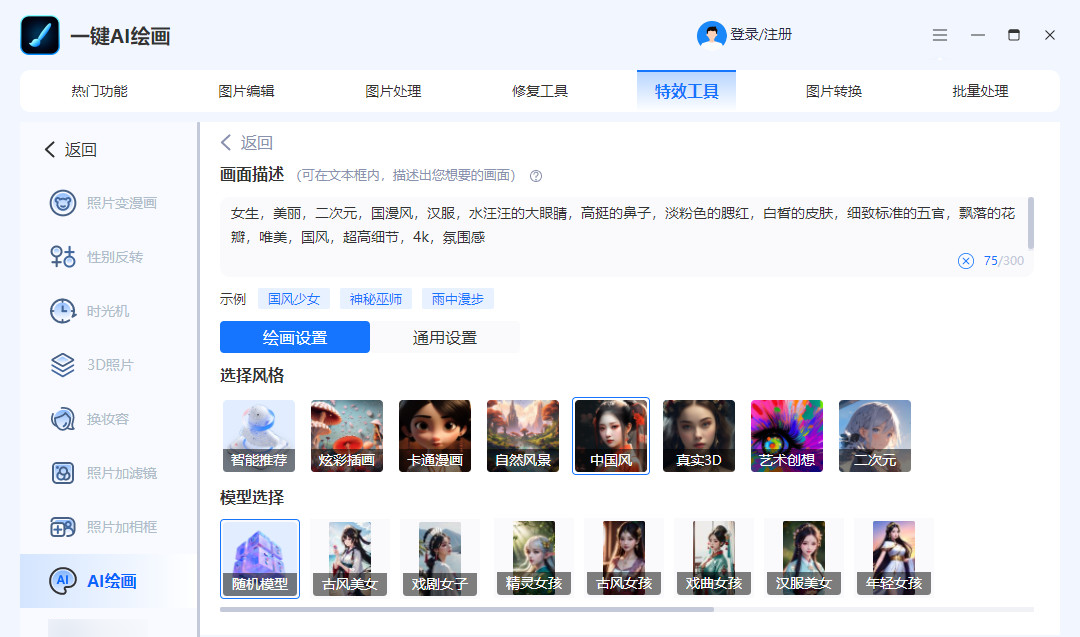Image resolution: width=1080 pixels, height=637 pixels.
Task: Switch to 批量处理 tab
Action: (980, 91)
